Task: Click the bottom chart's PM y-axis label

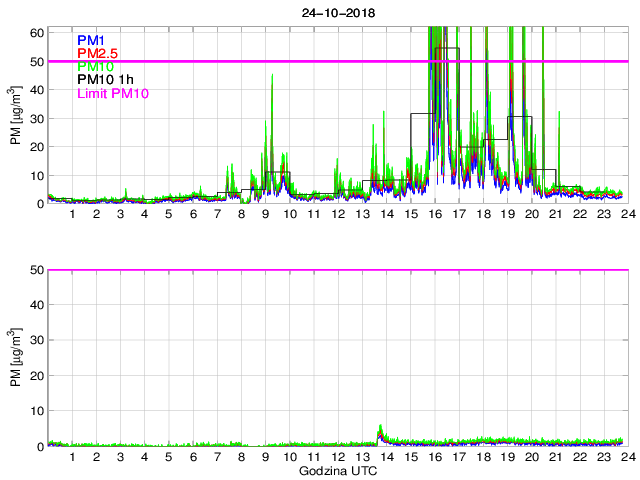Action: point(15,358)
